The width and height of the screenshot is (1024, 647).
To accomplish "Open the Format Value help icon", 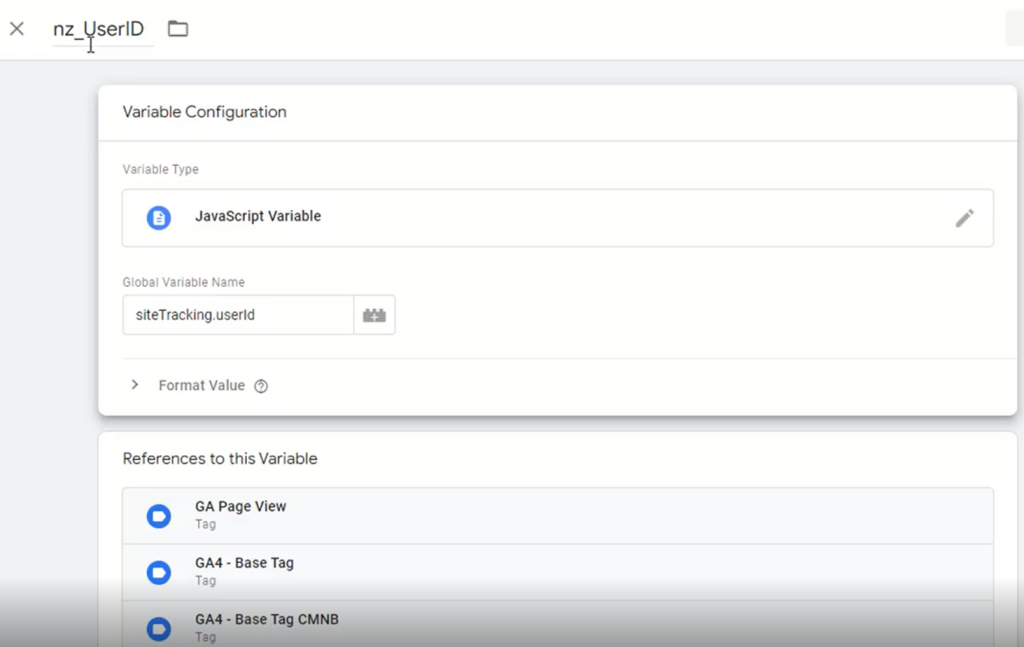I will tap(261, 385).
